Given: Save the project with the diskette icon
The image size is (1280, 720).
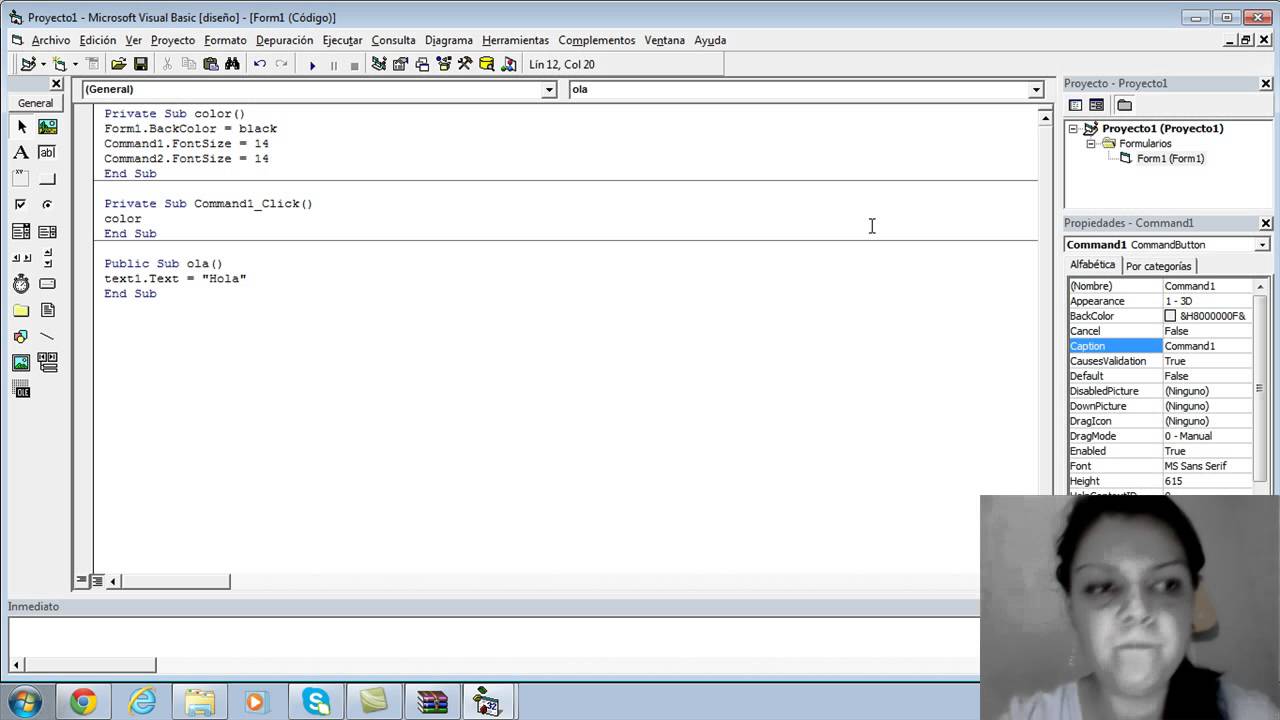Looking at the screenshot, I should (x=140, y=64).
